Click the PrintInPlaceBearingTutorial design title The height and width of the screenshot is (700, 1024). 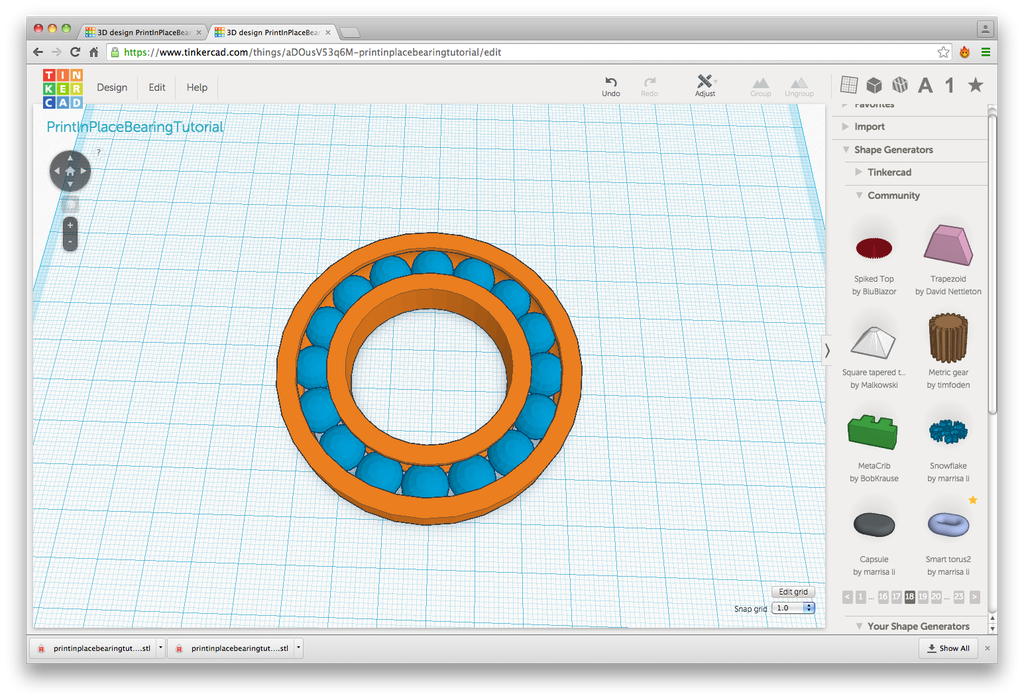click(x=135, y=127)
